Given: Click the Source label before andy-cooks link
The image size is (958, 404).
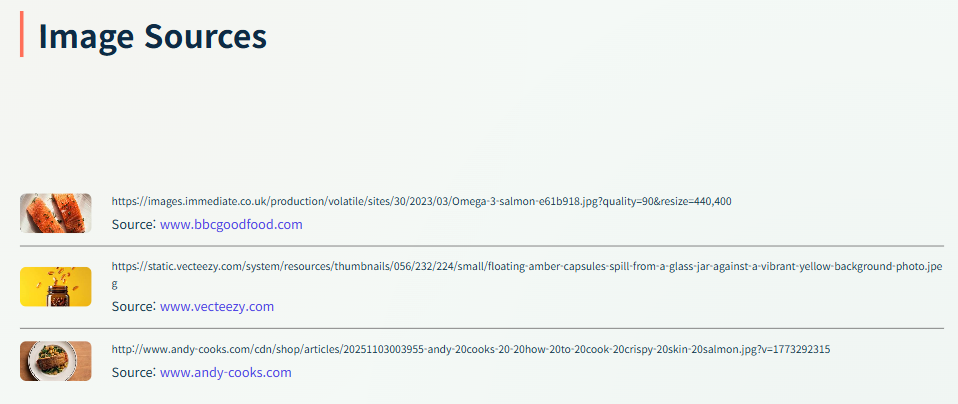Looking at the screenshot, I should tap(134, 372).
